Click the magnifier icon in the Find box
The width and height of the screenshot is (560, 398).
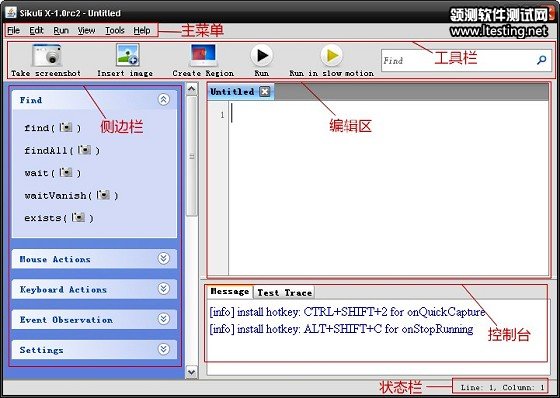point(541,60)
